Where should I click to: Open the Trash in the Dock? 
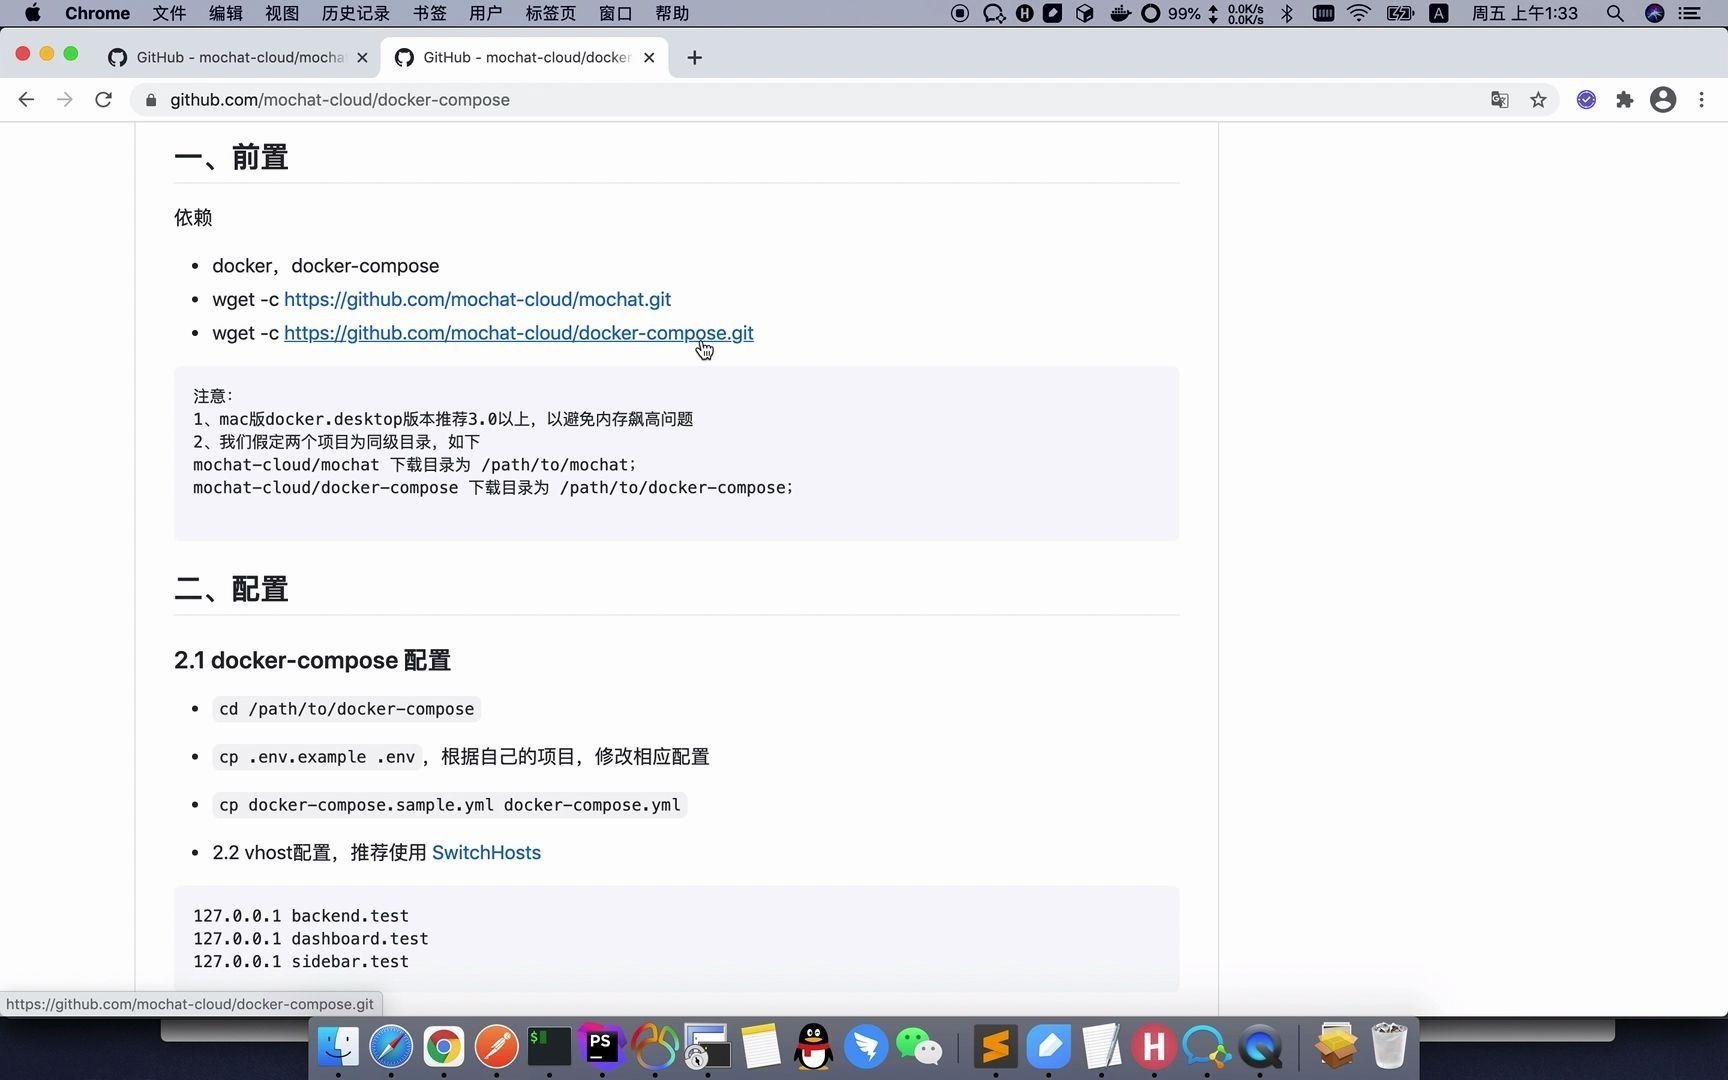1389,1045
